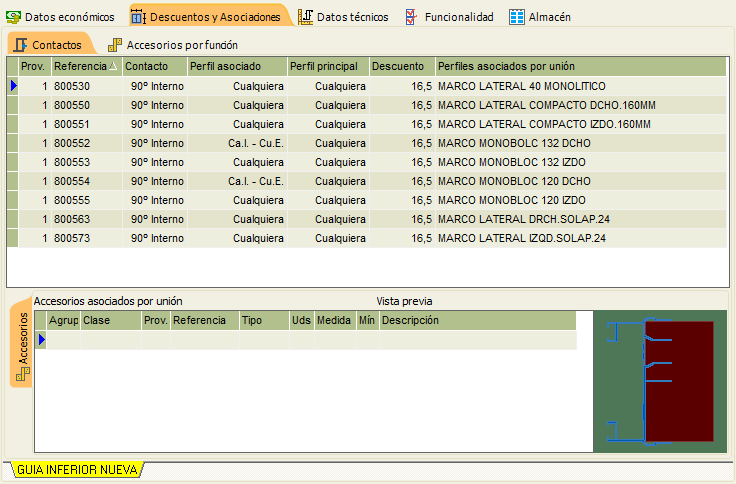The height and width of the screenshot is (484, 736).
Task: Click the Tipo column header
Action: click(264, 320)
